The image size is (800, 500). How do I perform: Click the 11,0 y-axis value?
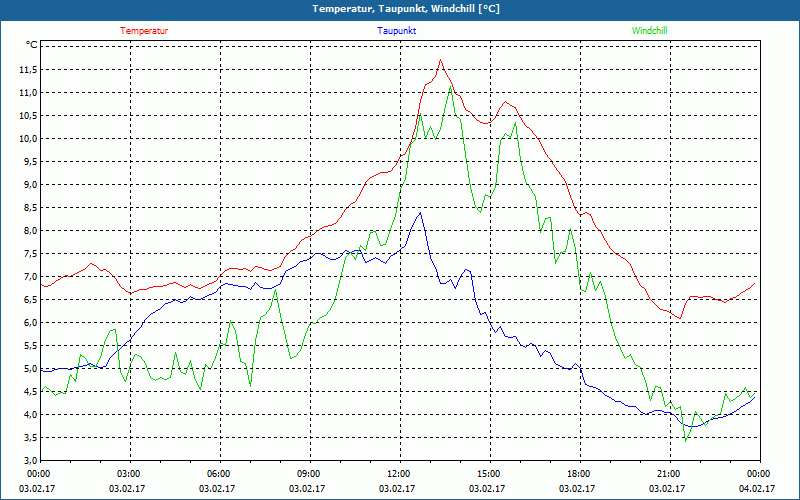coord(28,92)
